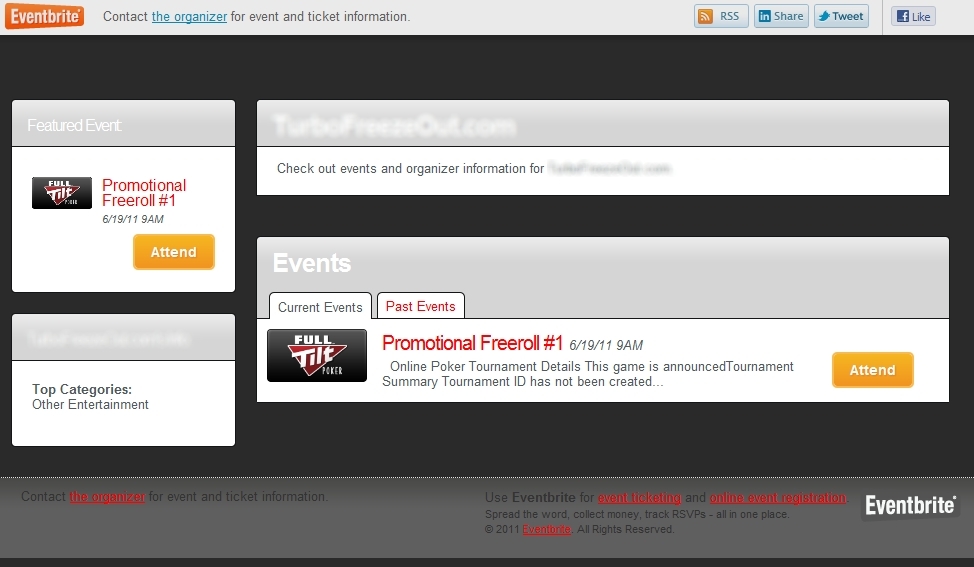
Task: Tweet this organizer page
Action: (841, 16)
